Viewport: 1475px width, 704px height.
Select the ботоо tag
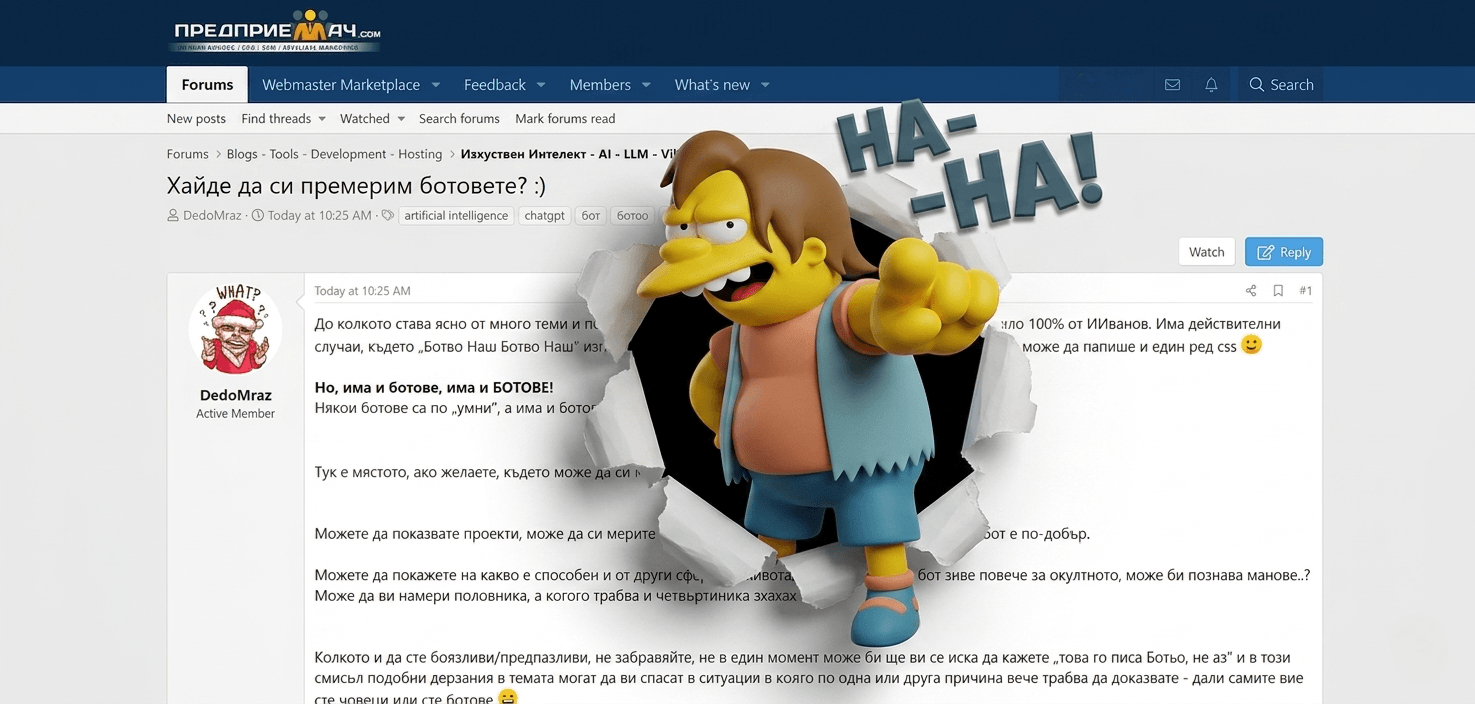tap(632, 215)
